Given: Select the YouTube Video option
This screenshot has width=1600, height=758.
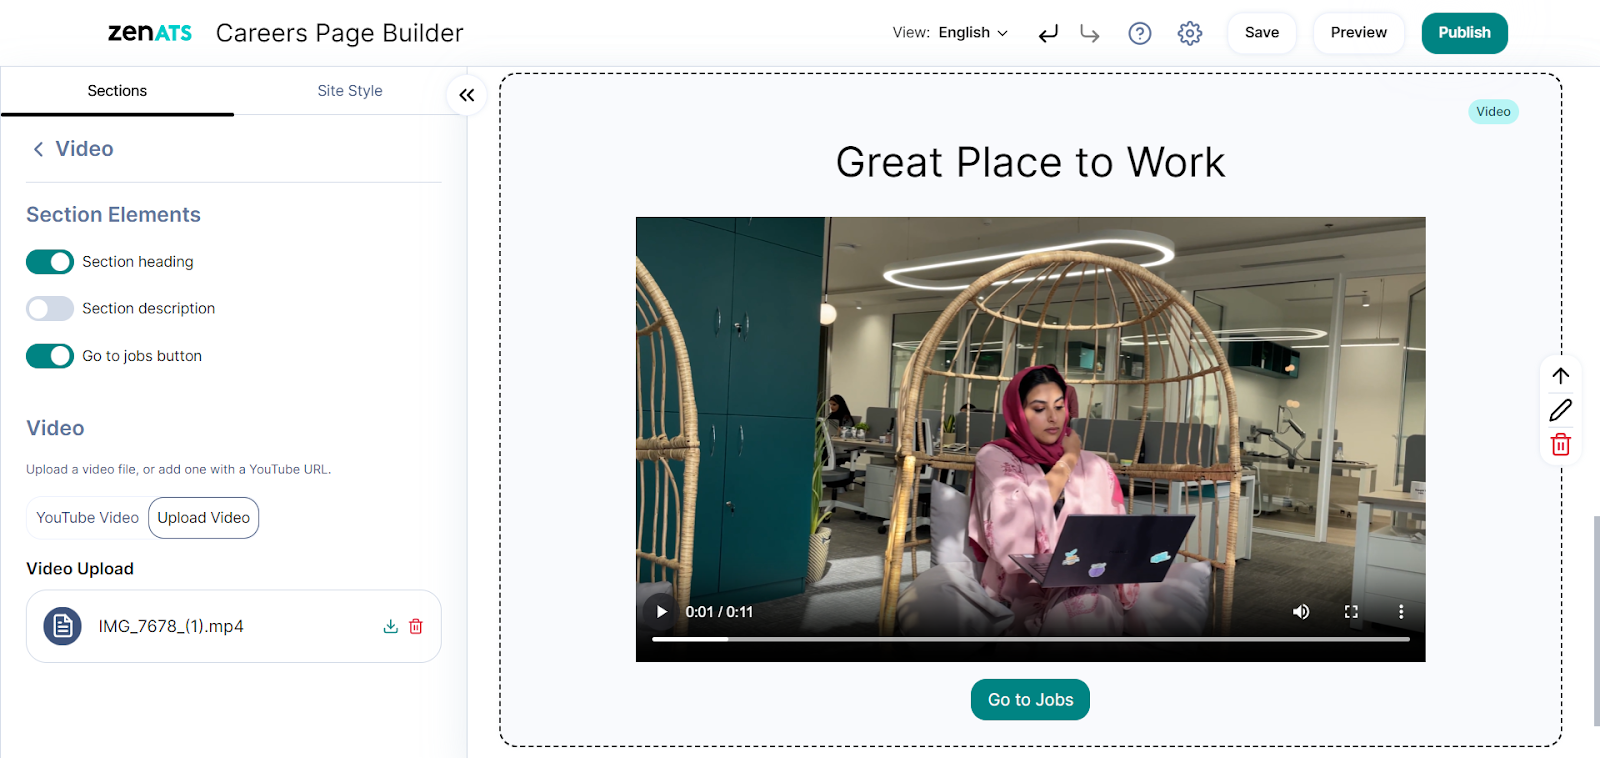Looking at the screenshot, I should 88,518.
